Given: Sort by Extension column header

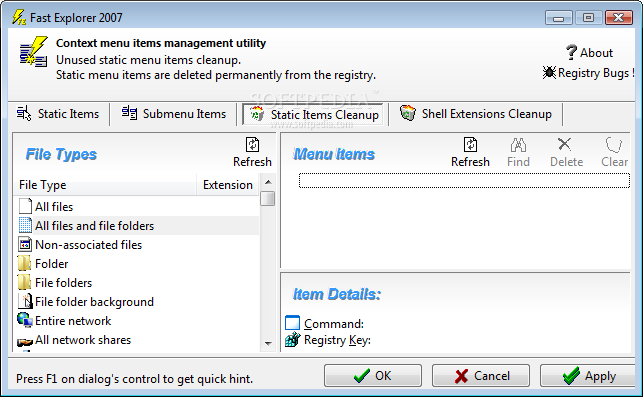Looking at the screenshot, I should point(228,185).
